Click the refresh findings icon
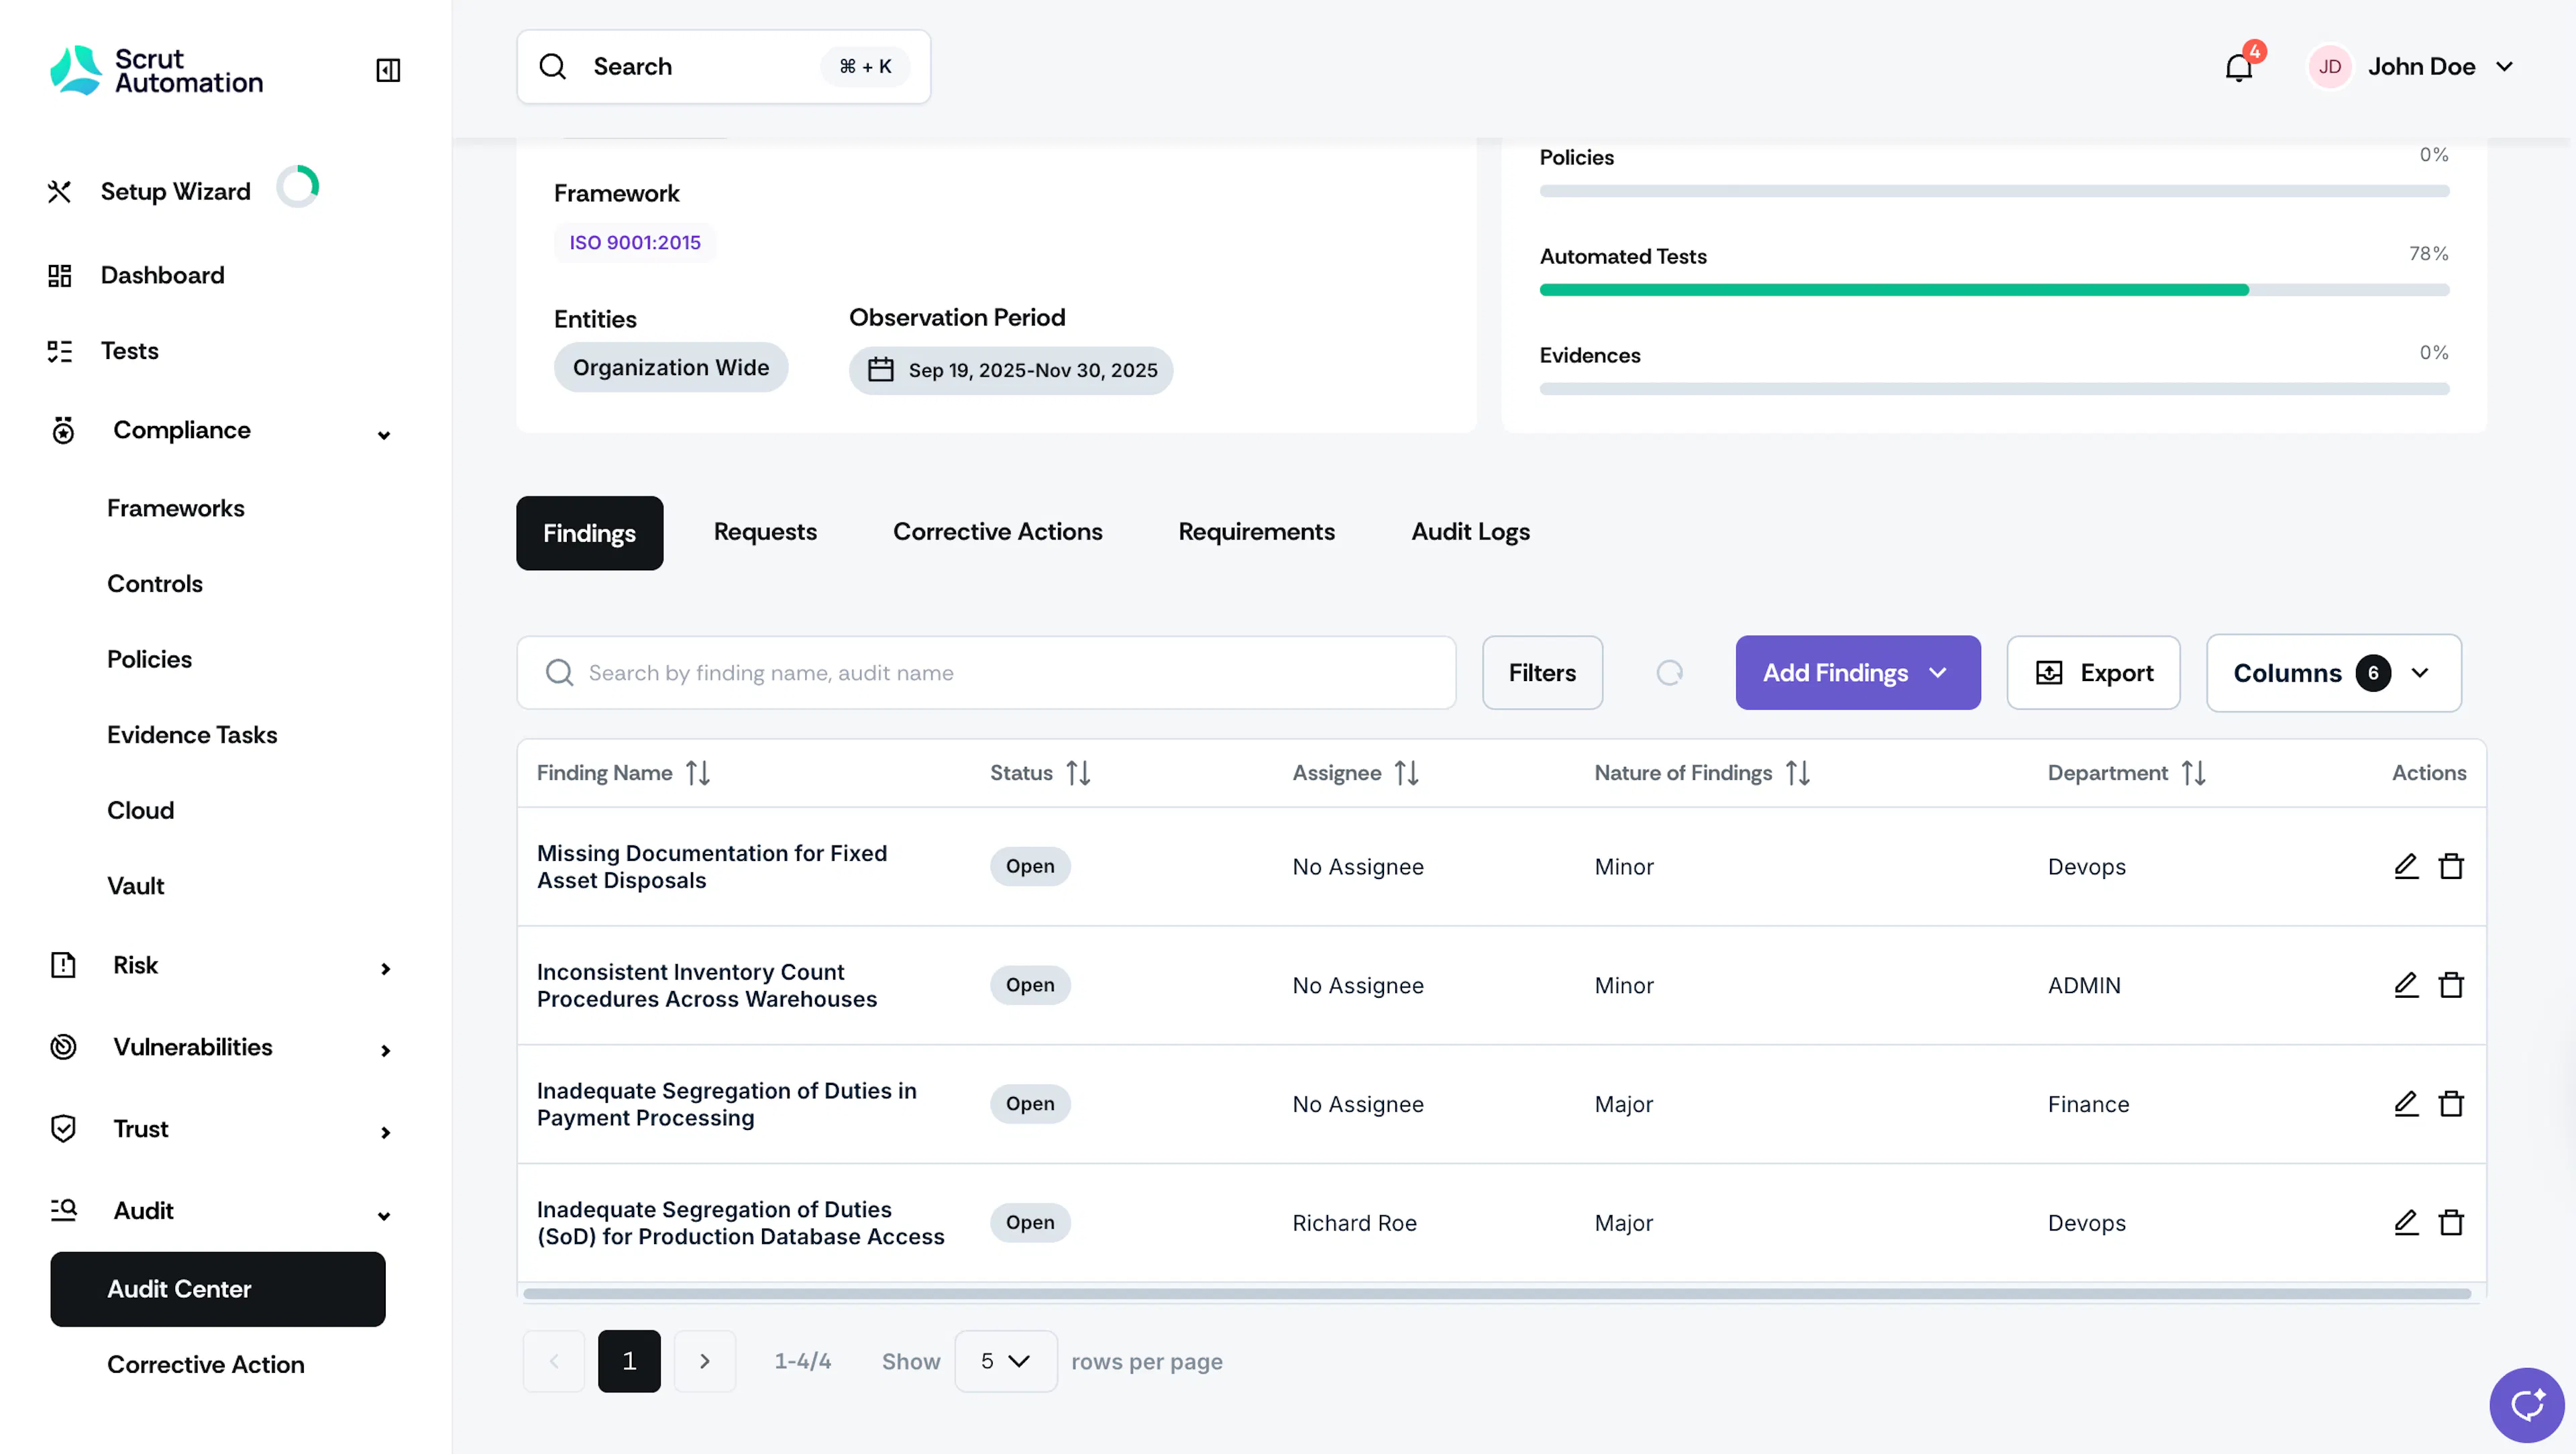 click(x=1669, y=673)
